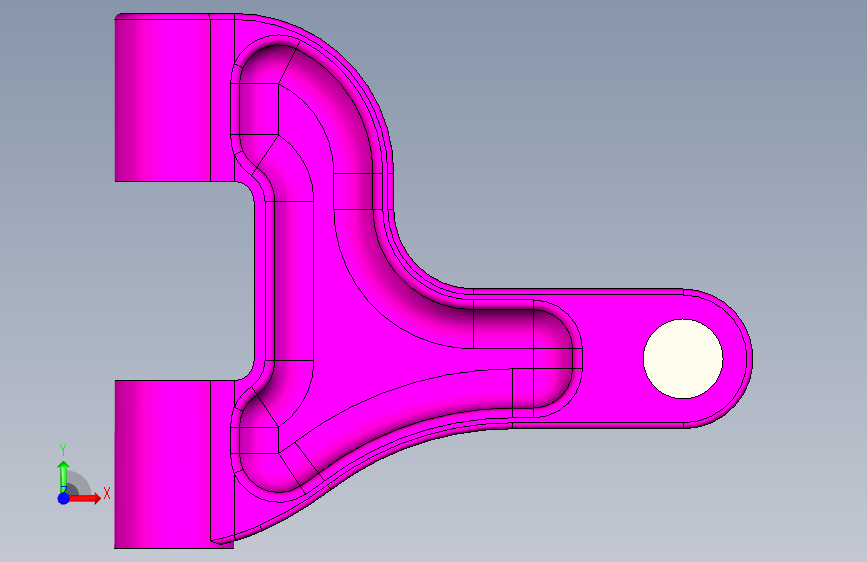Select the lower-left cylindrical boss of the part
The image size is (867, 562).
[163, 464]
